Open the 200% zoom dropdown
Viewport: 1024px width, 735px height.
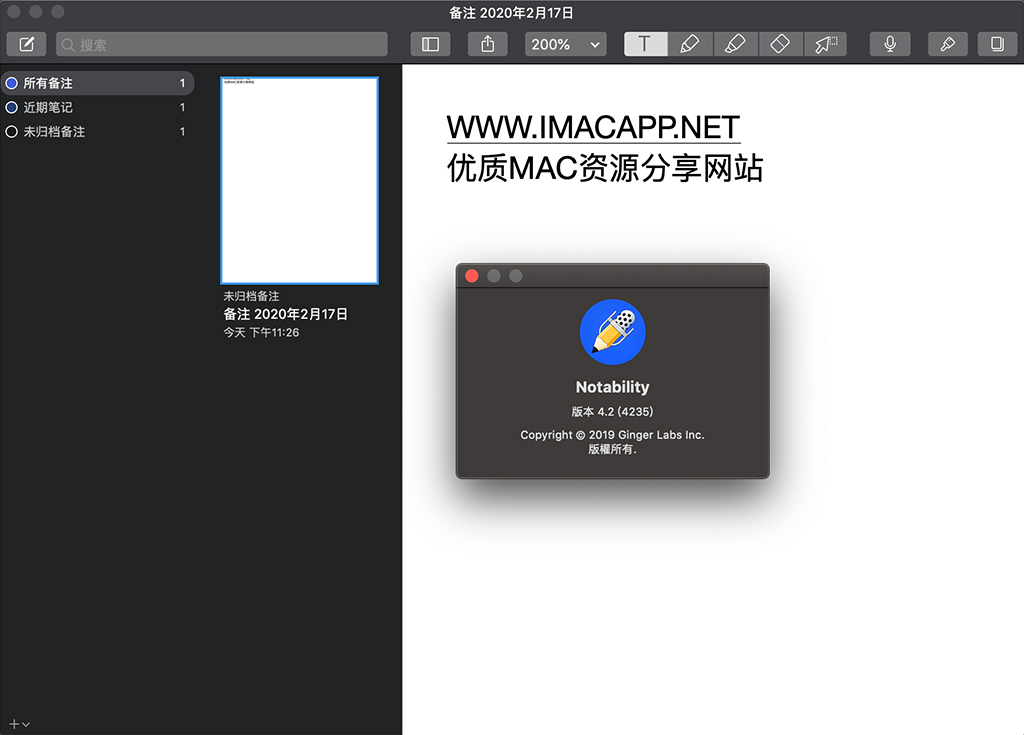(x=566, y=44)
